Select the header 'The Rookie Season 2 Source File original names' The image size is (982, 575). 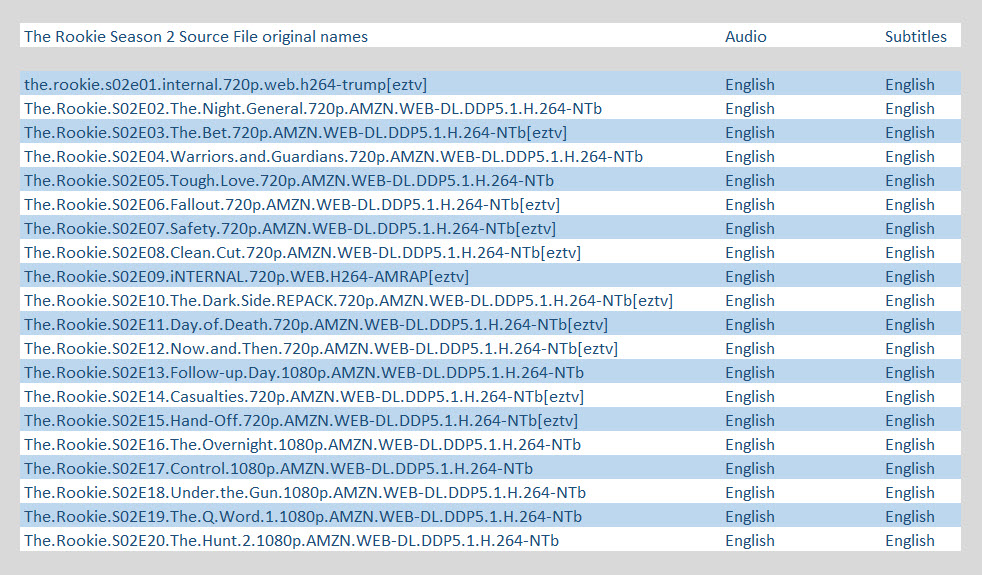196,36
